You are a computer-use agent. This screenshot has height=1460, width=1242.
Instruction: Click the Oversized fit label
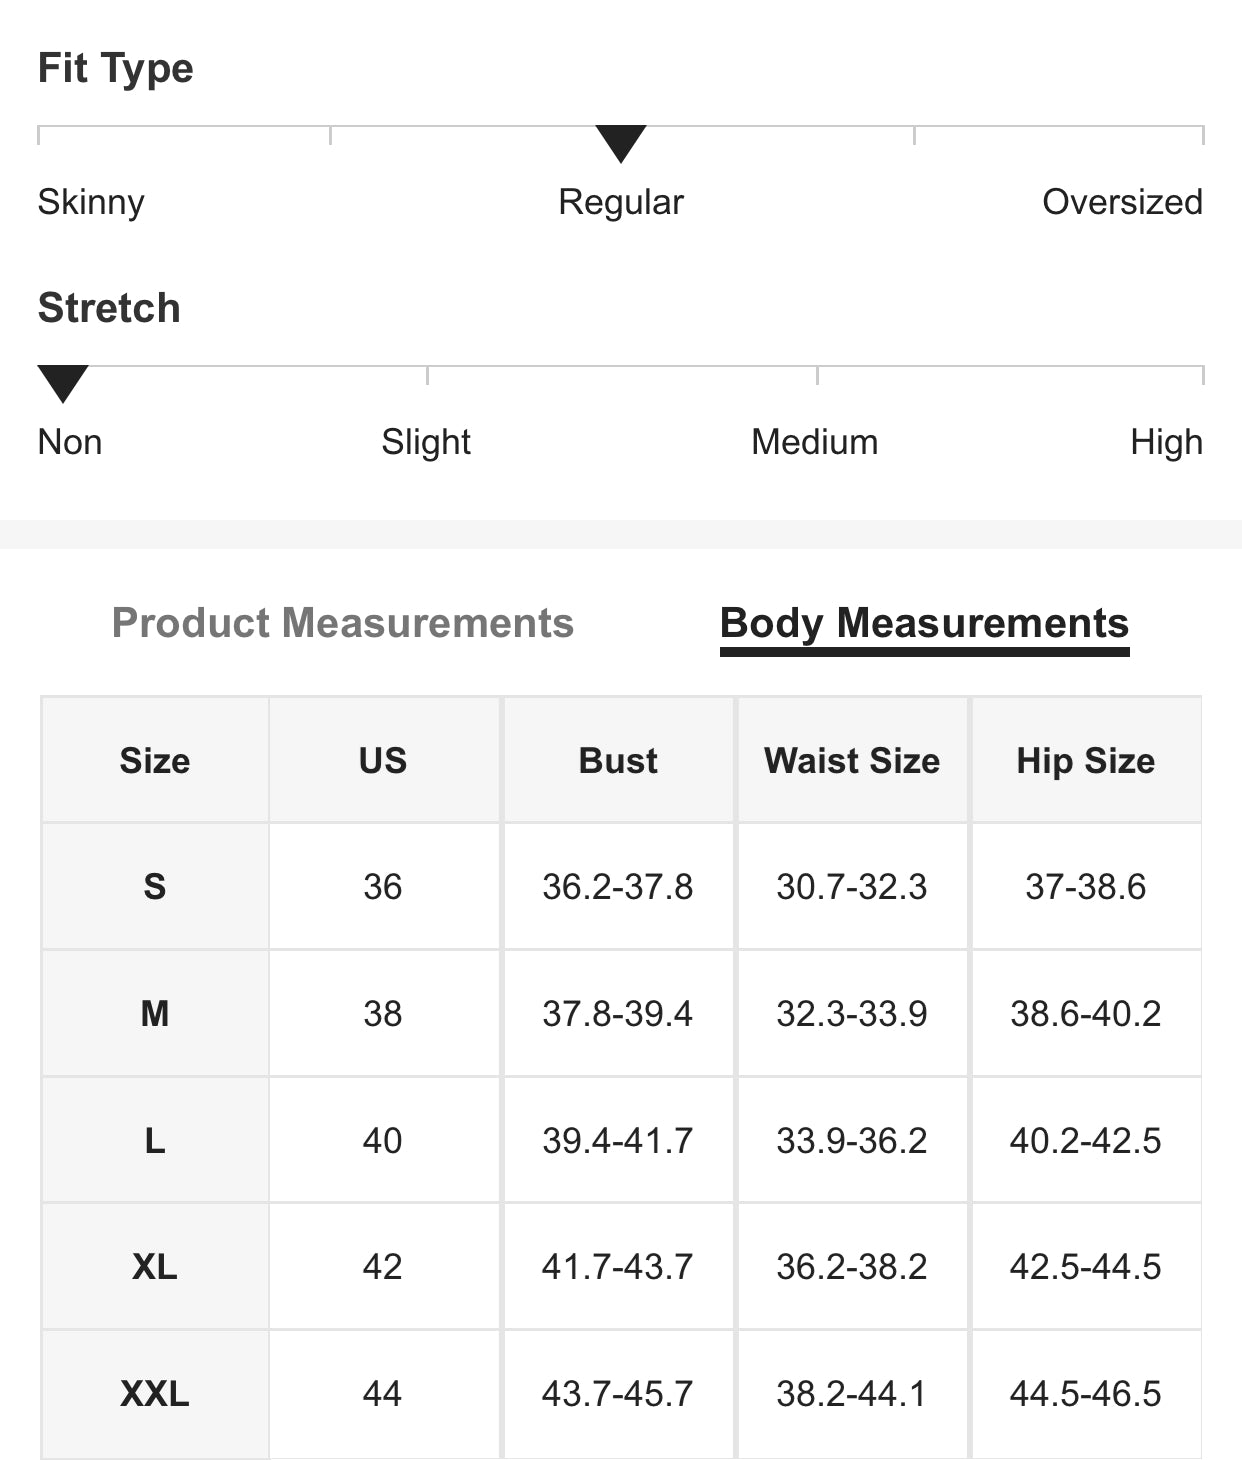(x=1122, y=202)
